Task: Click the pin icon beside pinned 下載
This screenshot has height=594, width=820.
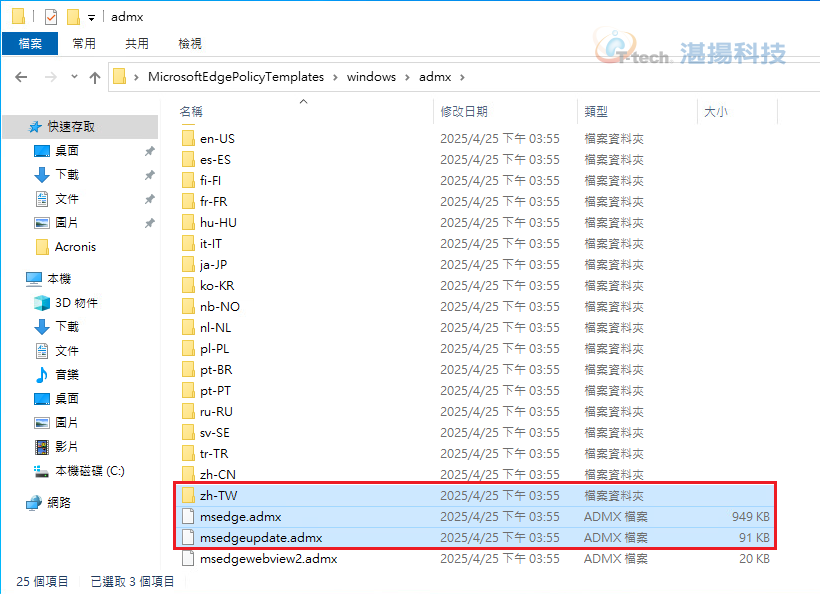Action: pyautogui.click(x=150, y=175)
